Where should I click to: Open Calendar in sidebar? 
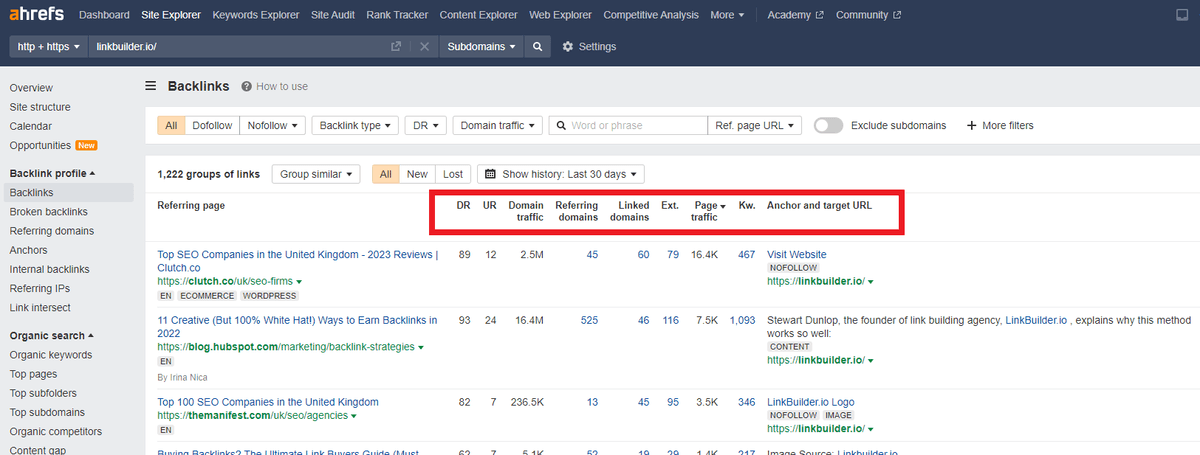[x=30, y=126]
